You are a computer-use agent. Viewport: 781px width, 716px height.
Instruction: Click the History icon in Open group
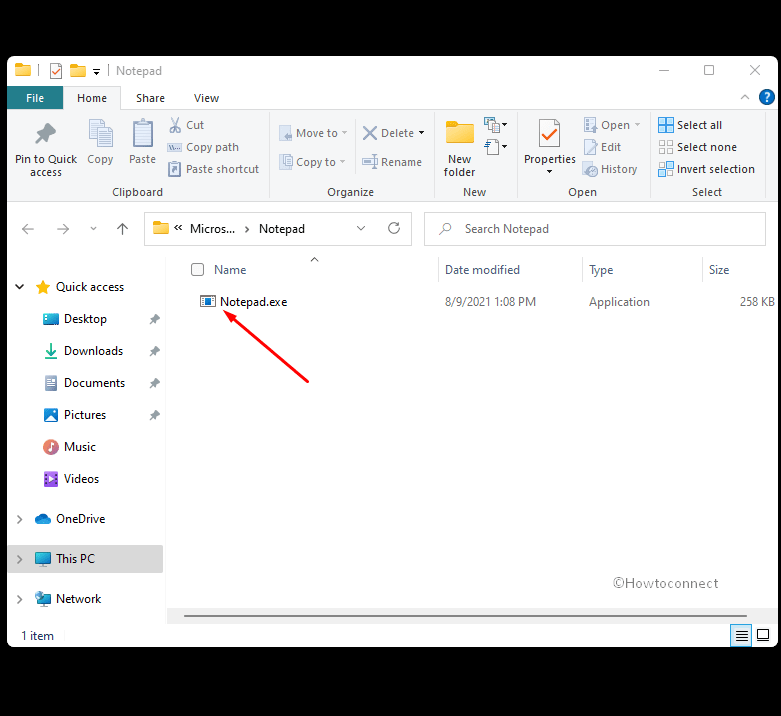(x=591, y=169)
